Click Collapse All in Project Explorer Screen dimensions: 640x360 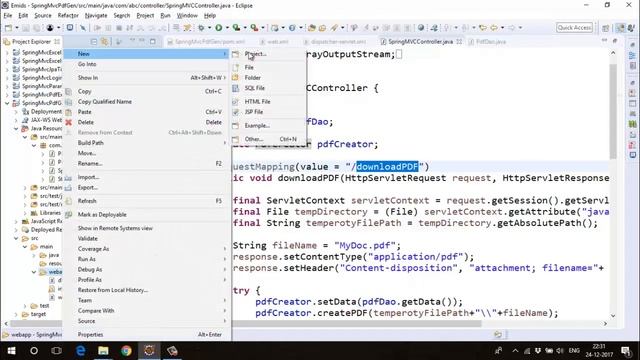coord(94,42)
